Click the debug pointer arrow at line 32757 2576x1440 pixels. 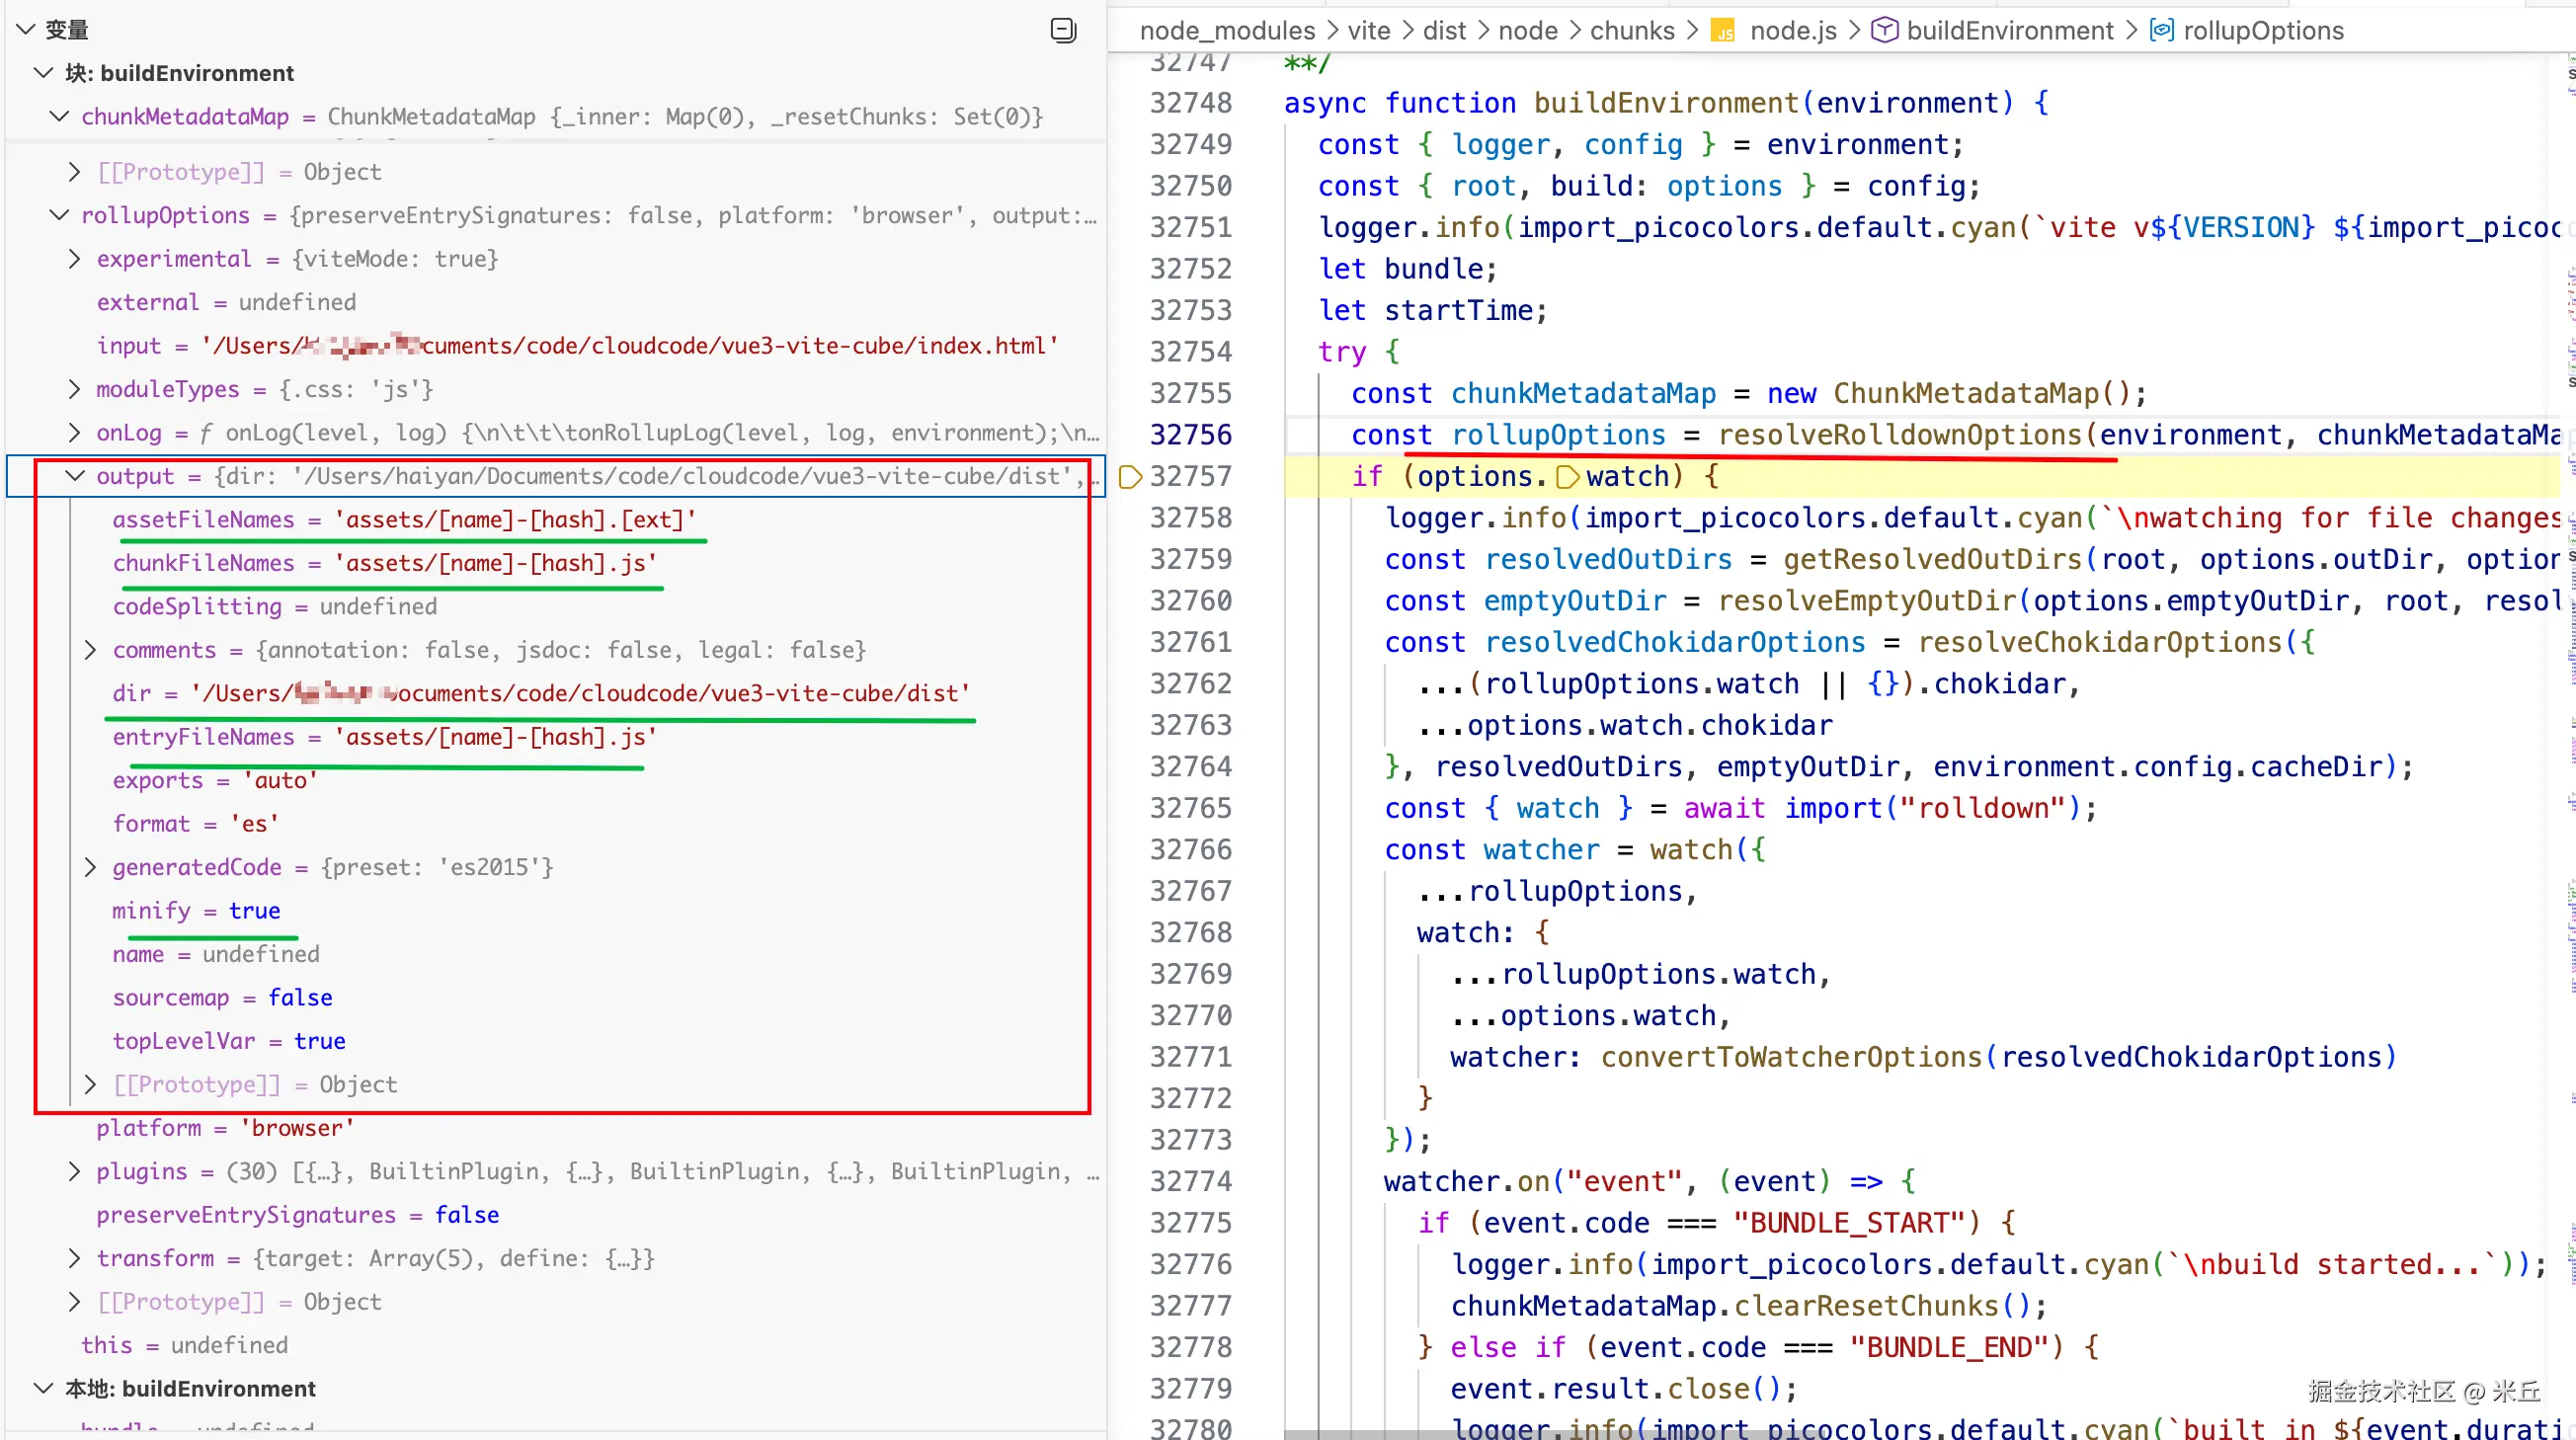pyautogui.click(x=1130, y=477)
